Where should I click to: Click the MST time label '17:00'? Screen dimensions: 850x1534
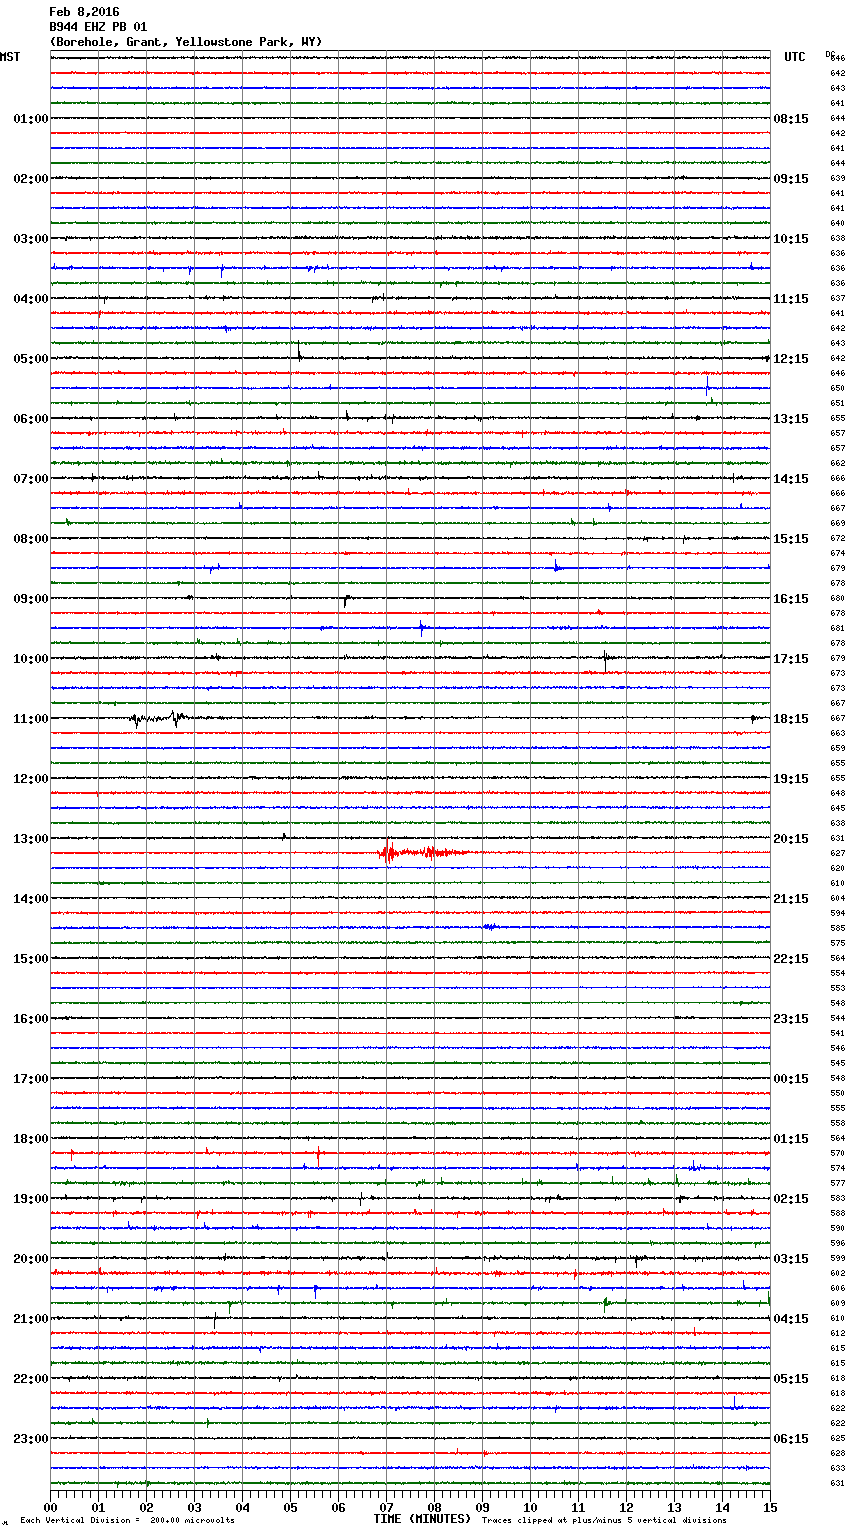coord(31,1079)
